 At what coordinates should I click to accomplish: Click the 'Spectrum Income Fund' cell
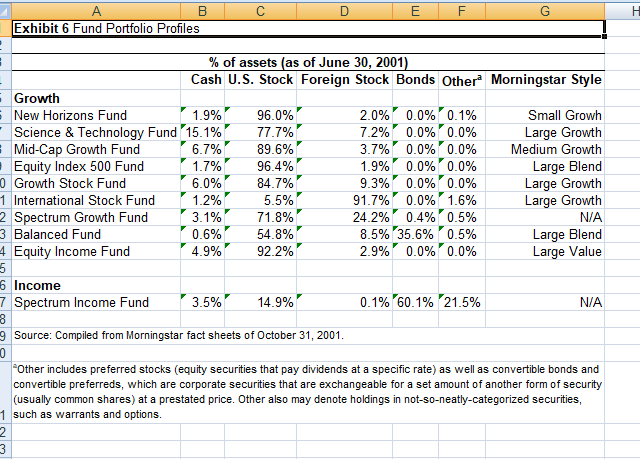click(96, 302)
